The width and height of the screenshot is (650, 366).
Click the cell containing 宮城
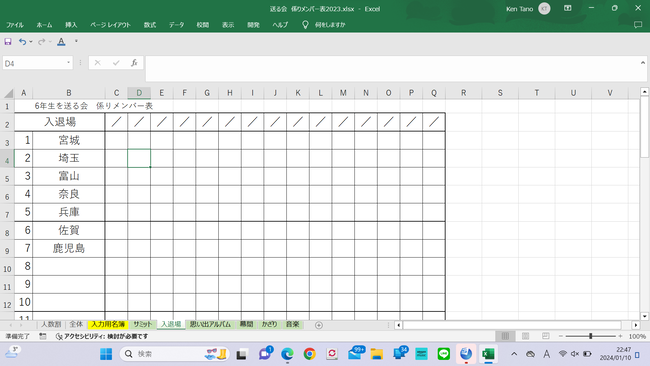click(69, 140)
